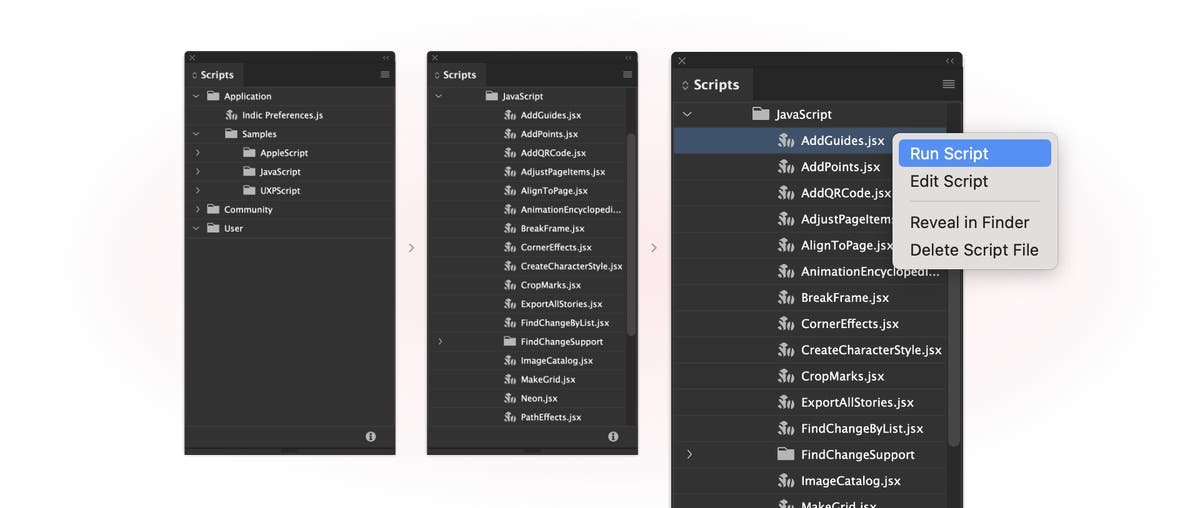The image size is (1200, 508).
Task: Click CropMarks.jsx script icon in large context-menu panel
Action: tap(786, 376)
